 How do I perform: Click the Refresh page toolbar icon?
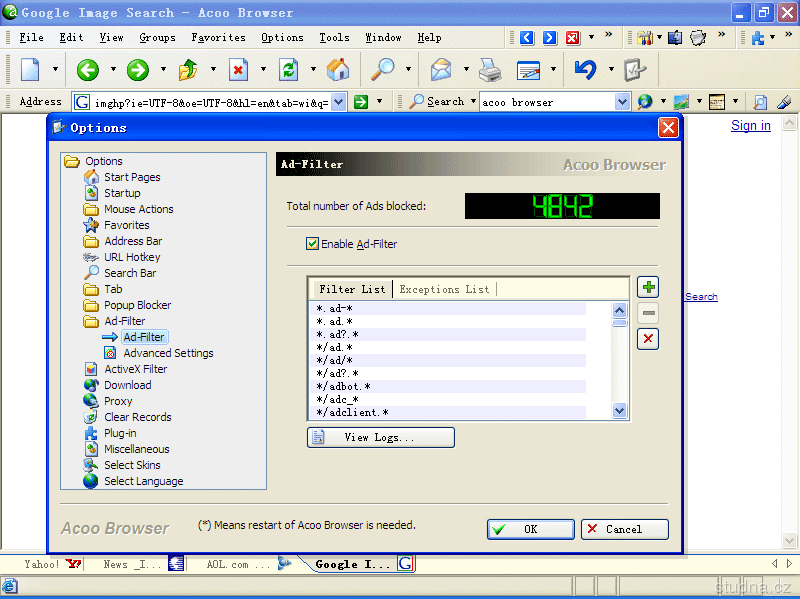click(289, 70)
